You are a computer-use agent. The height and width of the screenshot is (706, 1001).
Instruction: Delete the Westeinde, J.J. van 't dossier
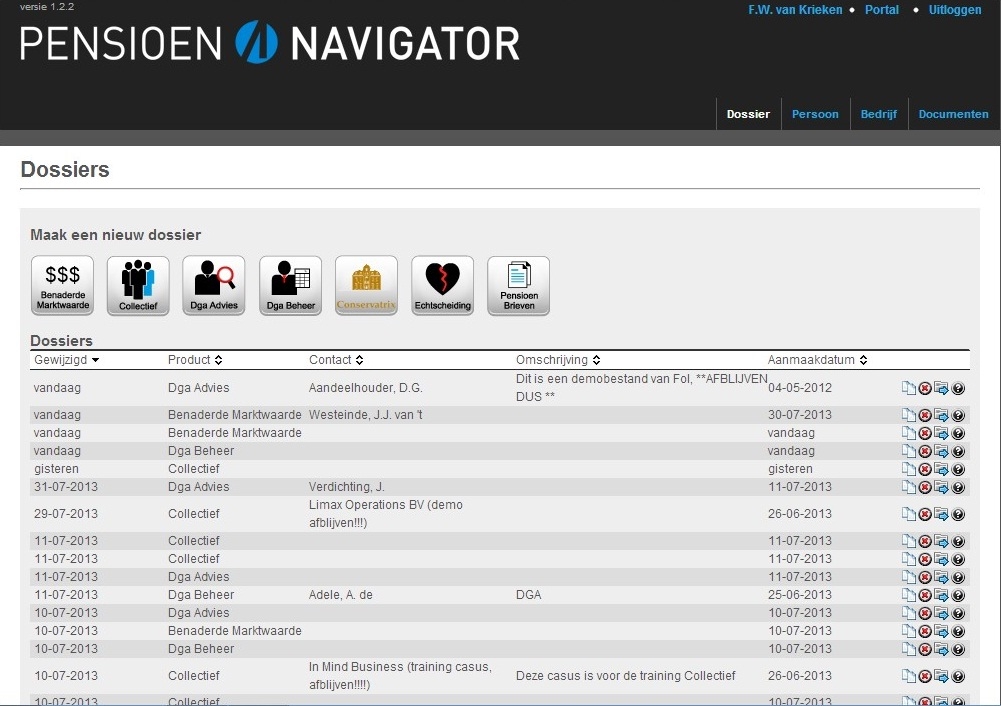coord(925,415)
